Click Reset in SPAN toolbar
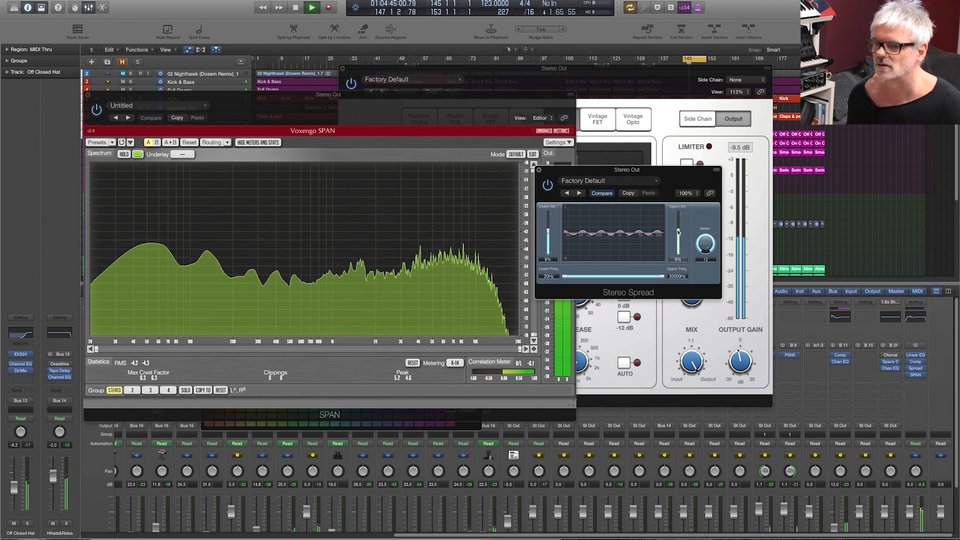The height and width of the screenshot is (540, 960). (189, 142)
